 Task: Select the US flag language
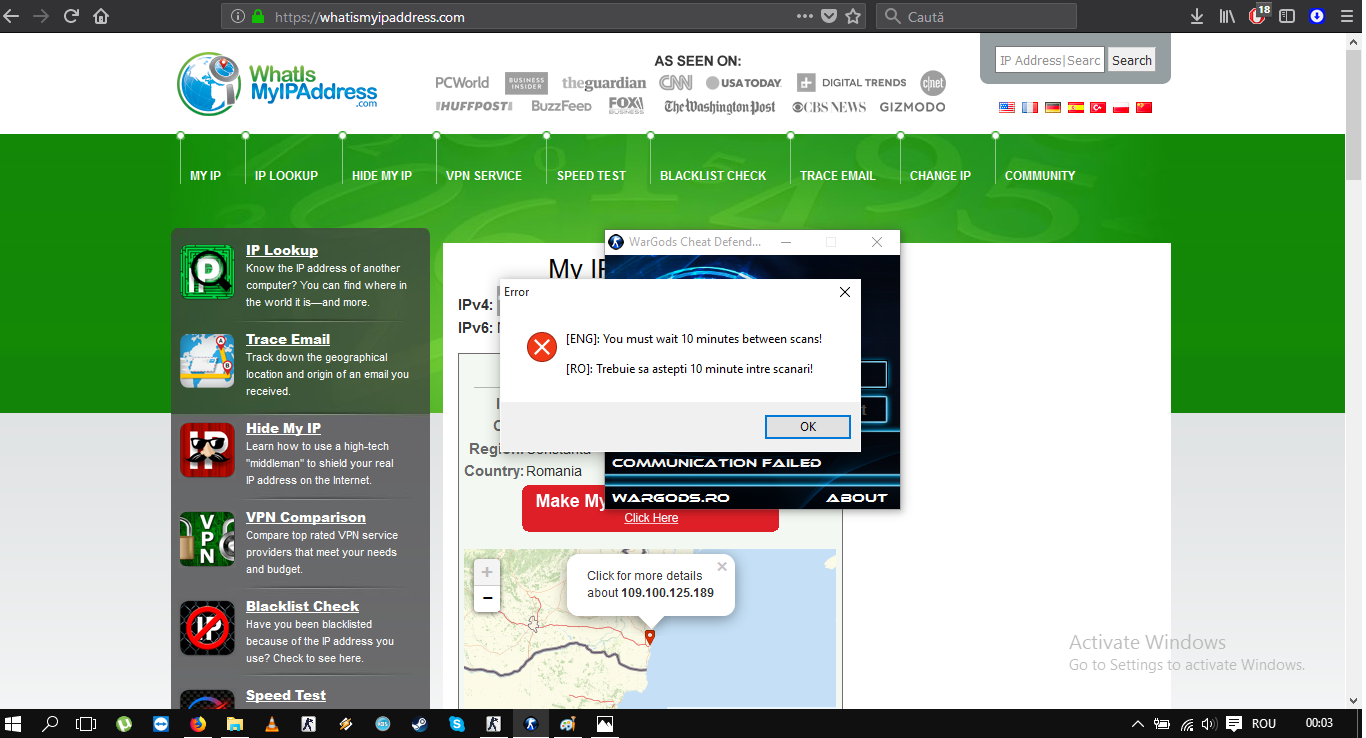click(x=1007, y=107)
